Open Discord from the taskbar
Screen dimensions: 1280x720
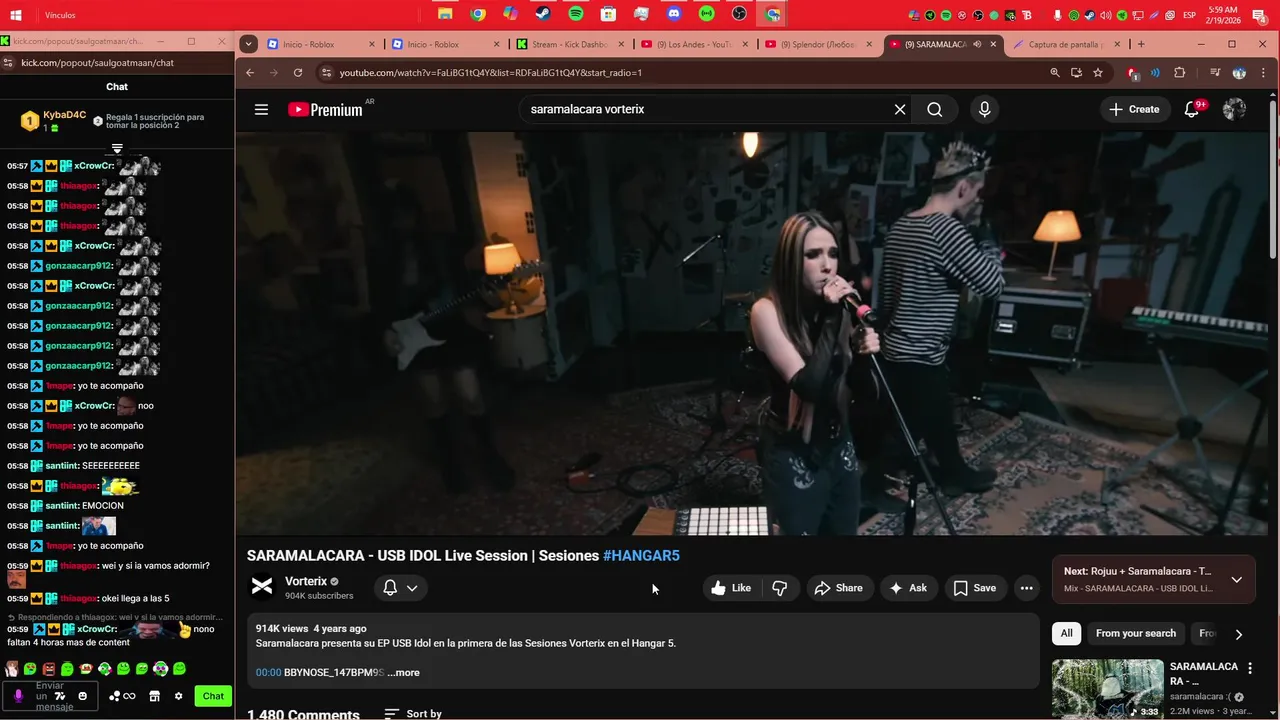[x=674, y=14]
